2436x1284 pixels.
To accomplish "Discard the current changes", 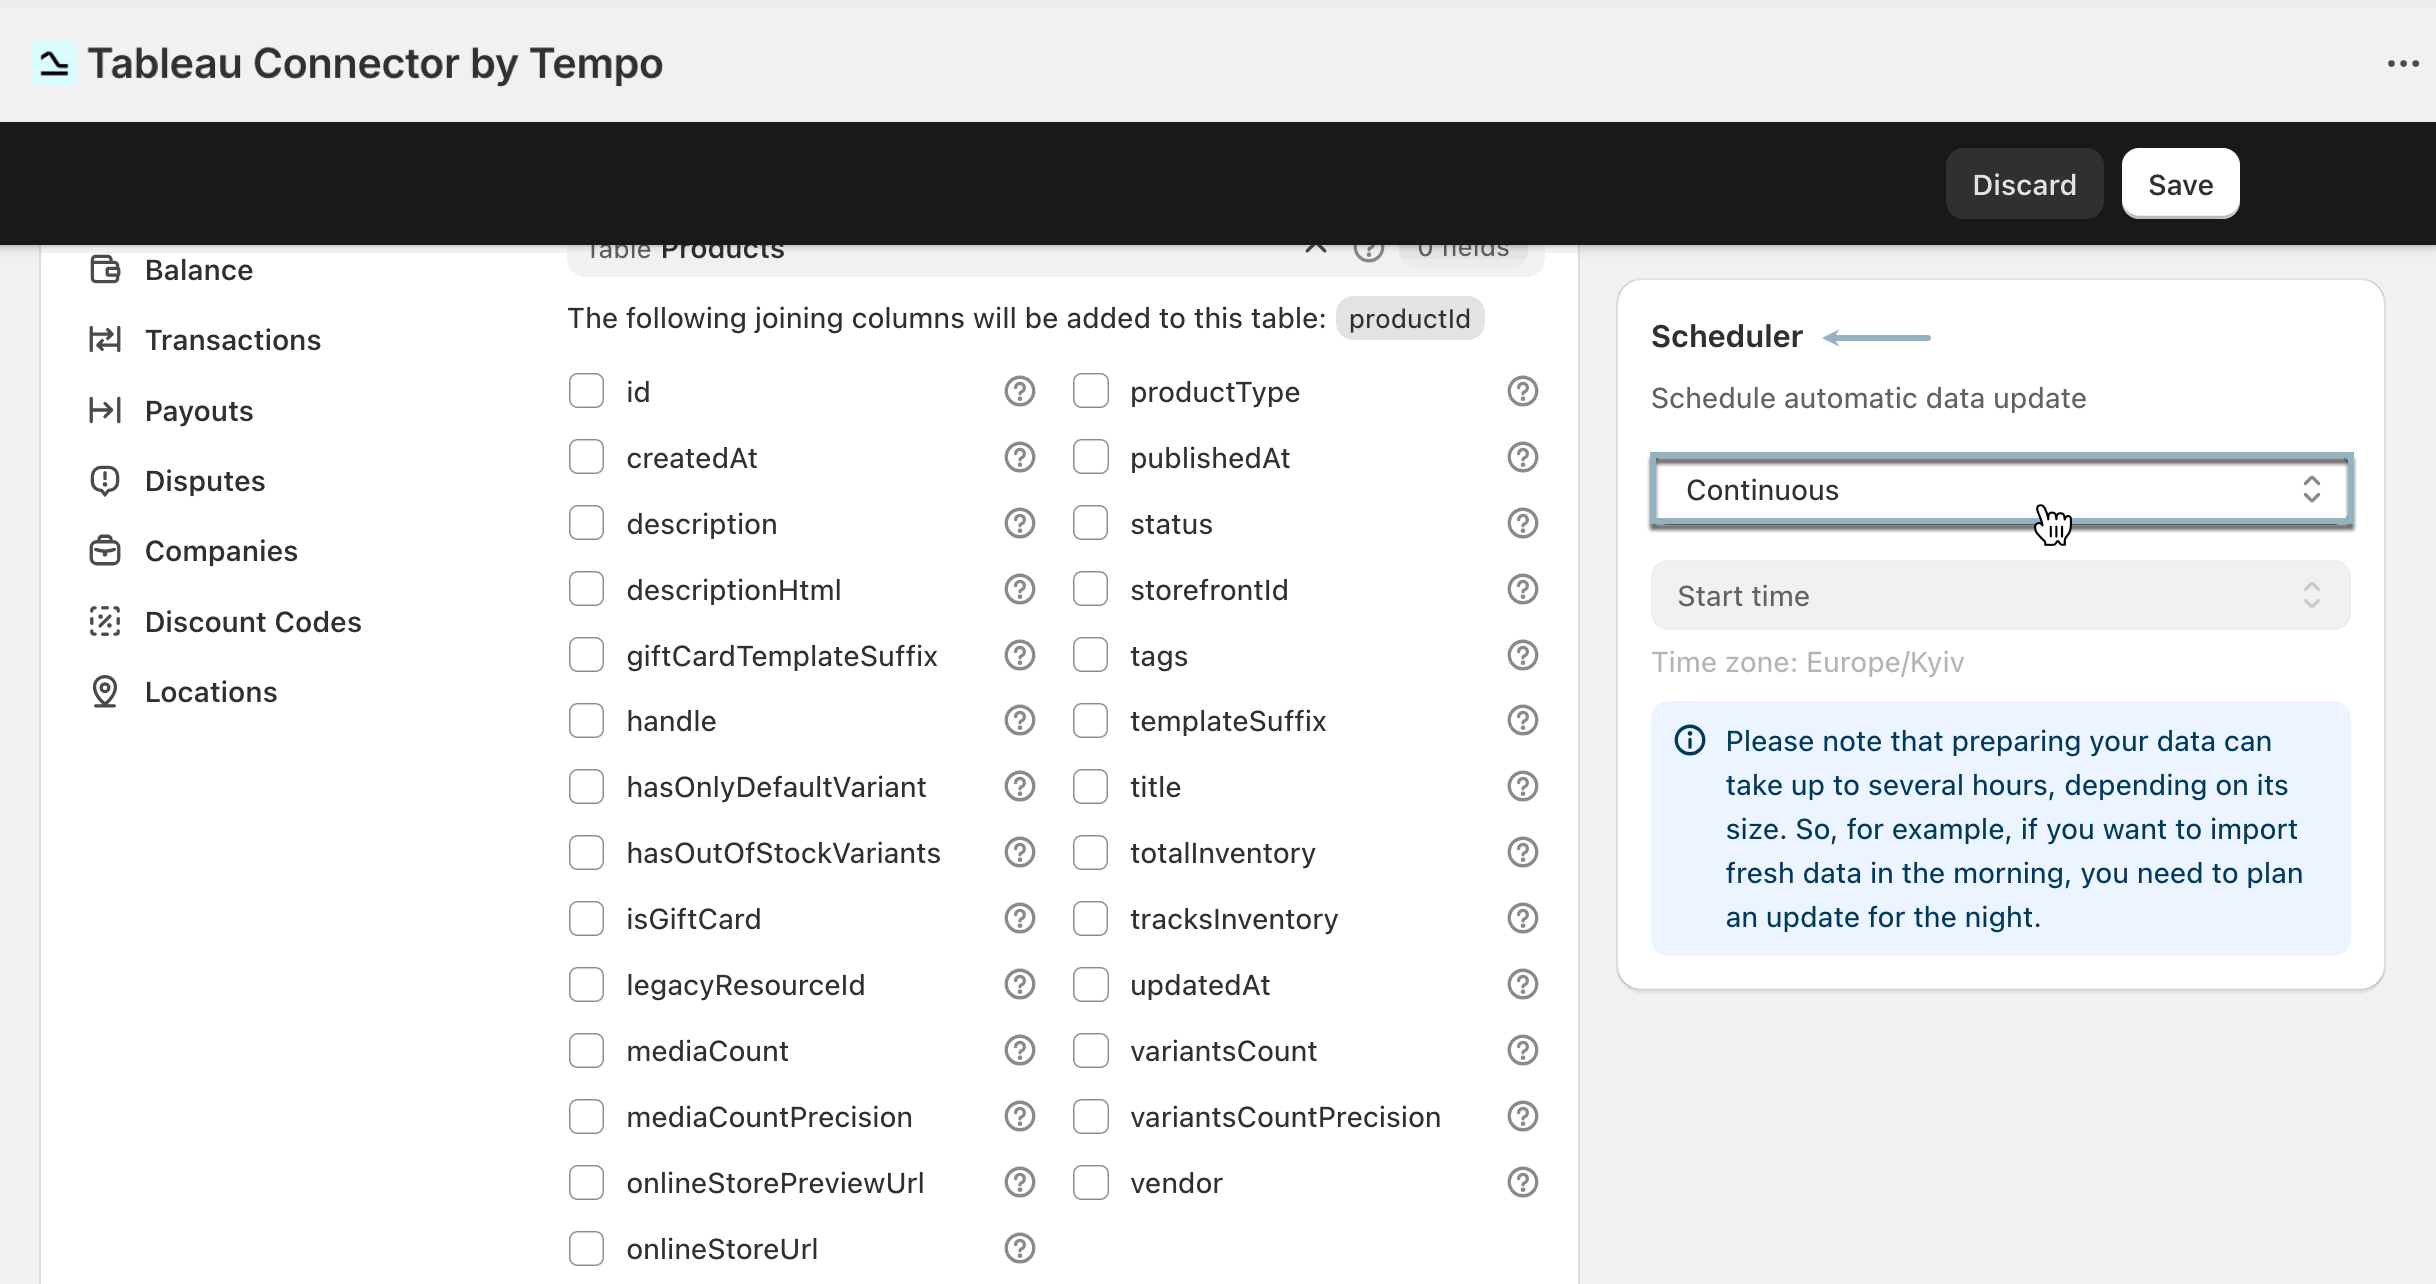I will point(2024,184).
